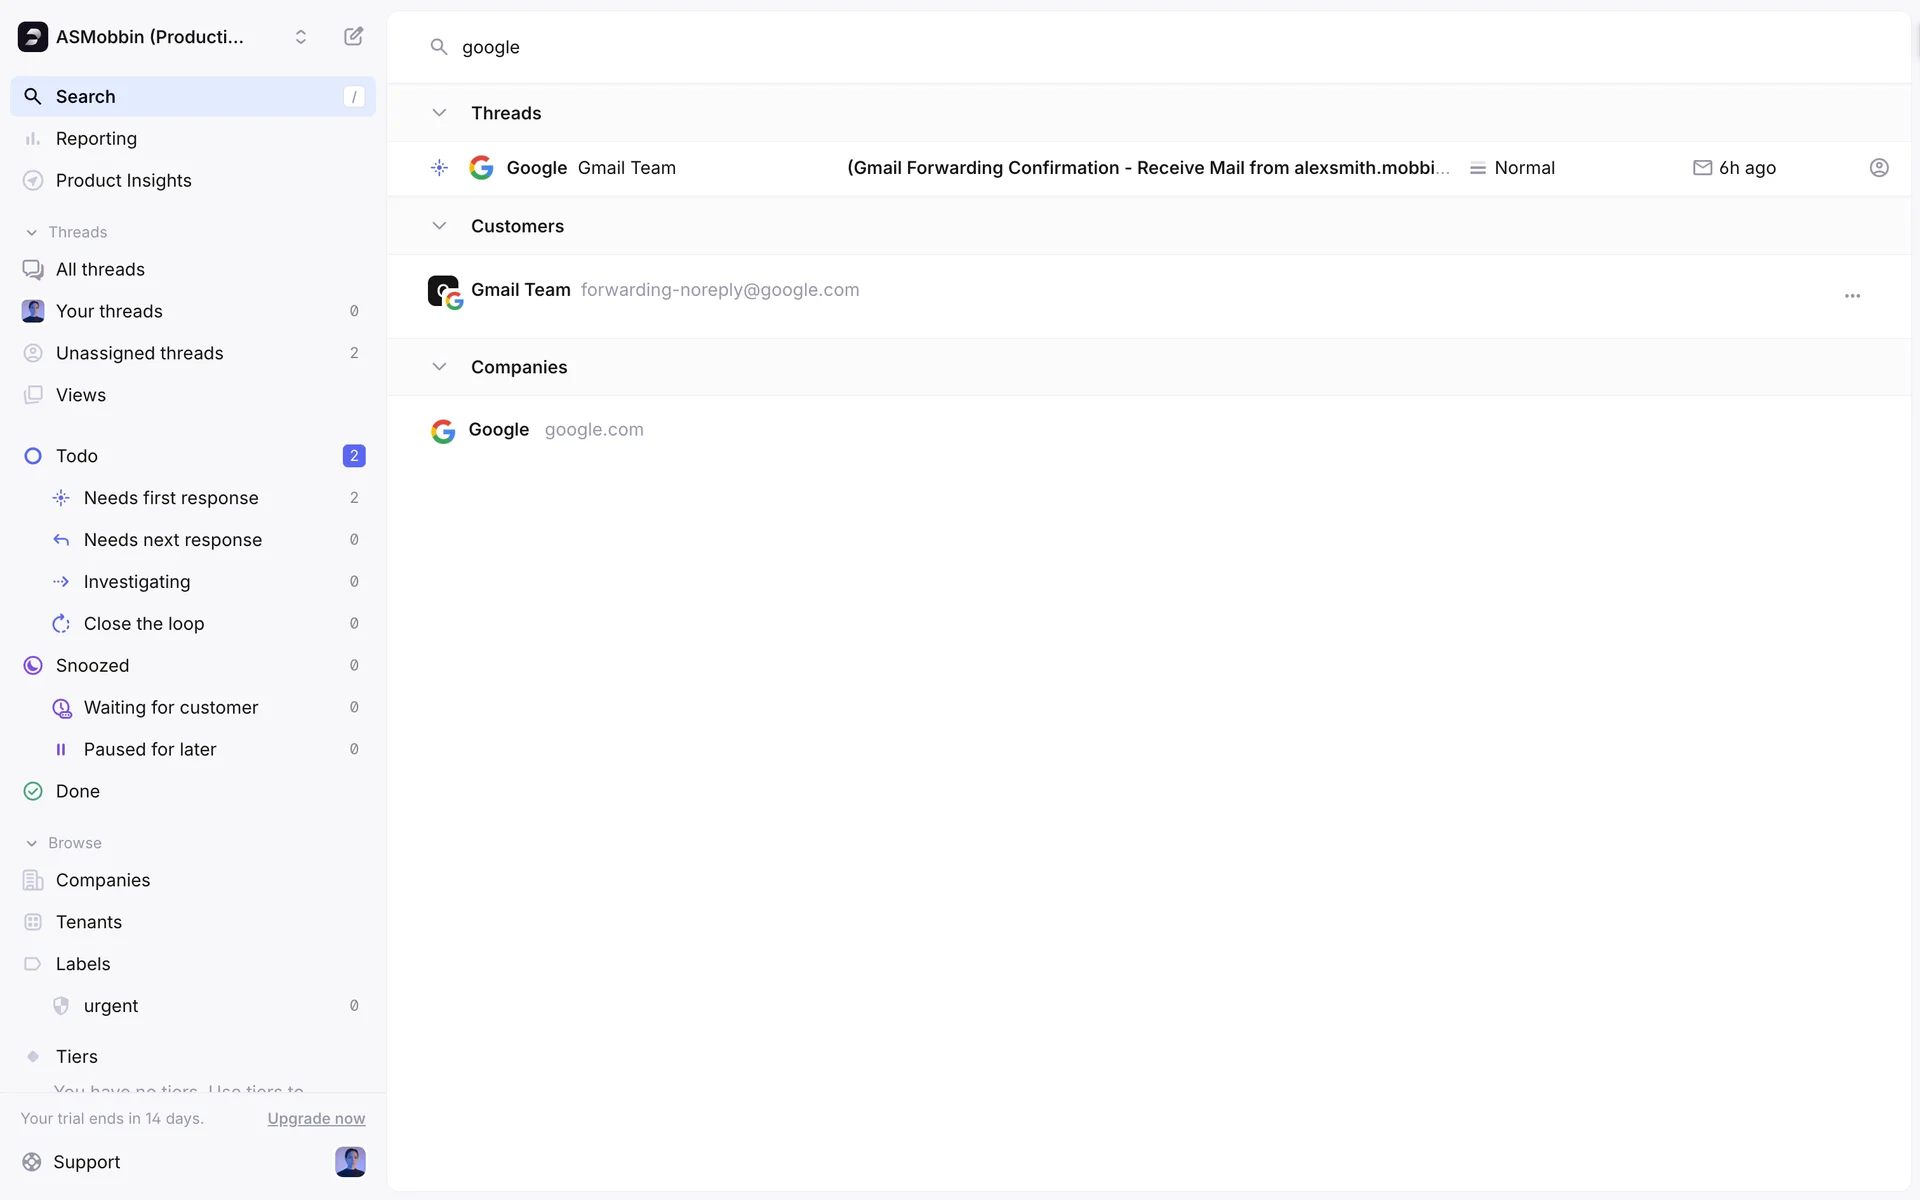1920x1200 pixels.
Task: Collapse the Customers results section
Action: pos(439,226)
